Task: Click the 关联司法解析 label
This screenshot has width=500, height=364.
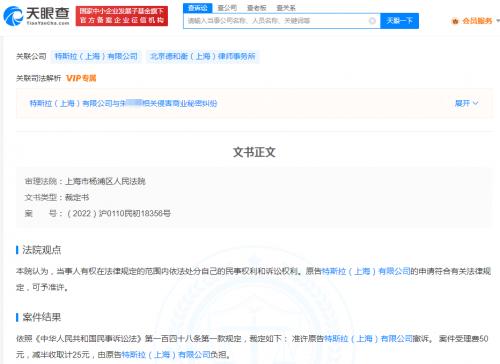Action: (39, 78)
